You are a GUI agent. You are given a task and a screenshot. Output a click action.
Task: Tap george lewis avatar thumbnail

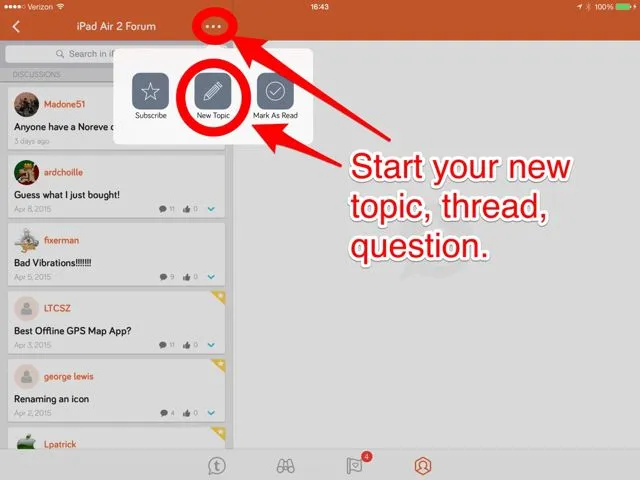27,376
